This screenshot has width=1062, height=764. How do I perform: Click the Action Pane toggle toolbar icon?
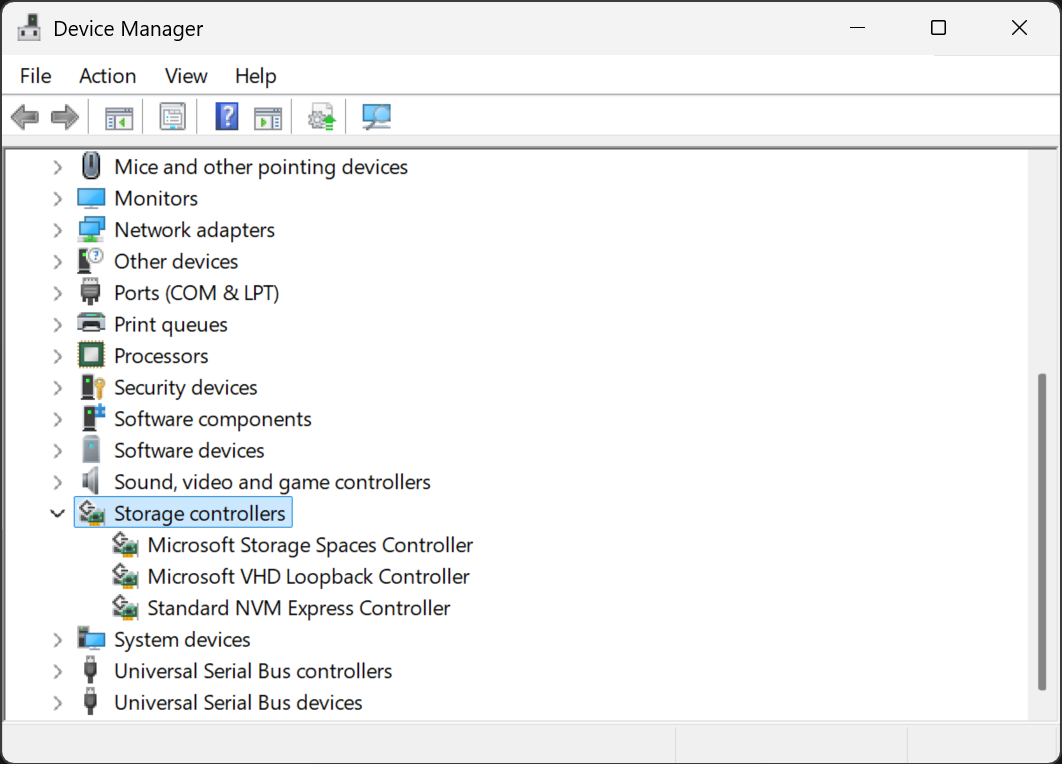point(268,117)
